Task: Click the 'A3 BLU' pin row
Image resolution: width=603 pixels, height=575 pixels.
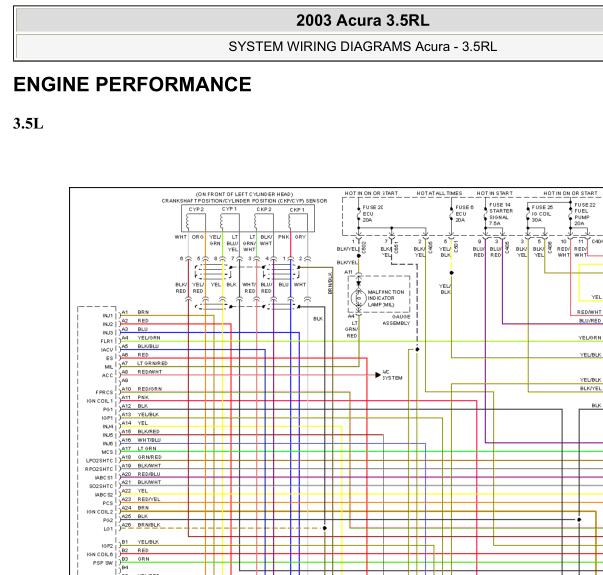Action: (135, 329)
